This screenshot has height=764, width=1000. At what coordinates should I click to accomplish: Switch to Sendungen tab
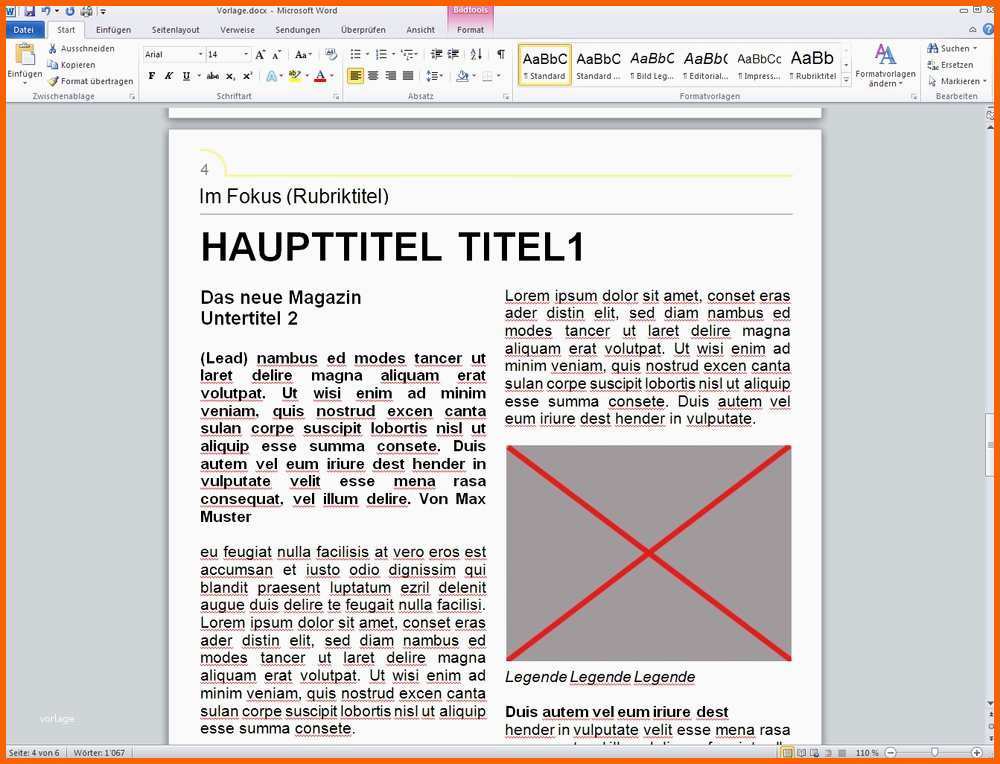point(298,29)
